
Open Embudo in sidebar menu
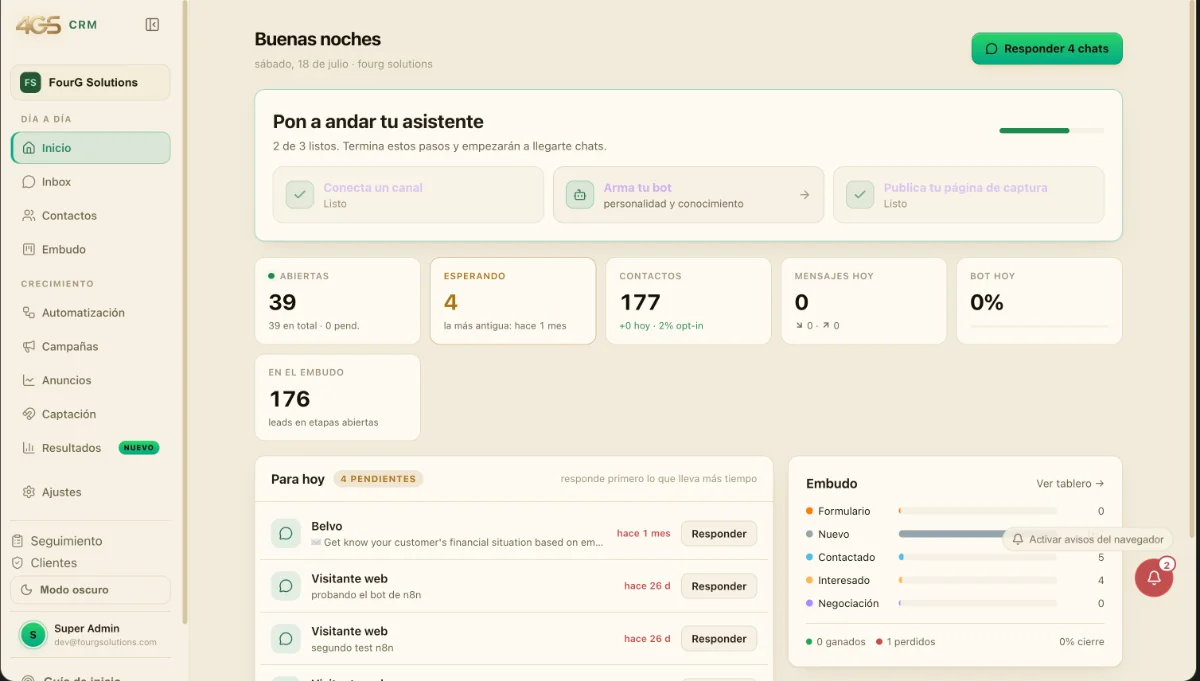[91, 250]
